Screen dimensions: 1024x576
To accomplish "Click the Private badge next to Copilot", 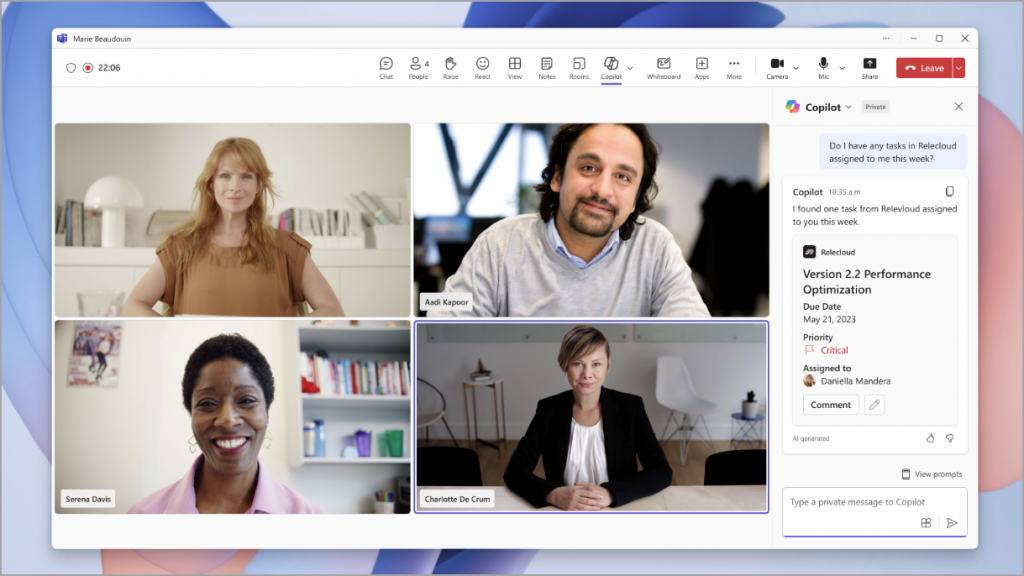I will click(x=875, y=107).
